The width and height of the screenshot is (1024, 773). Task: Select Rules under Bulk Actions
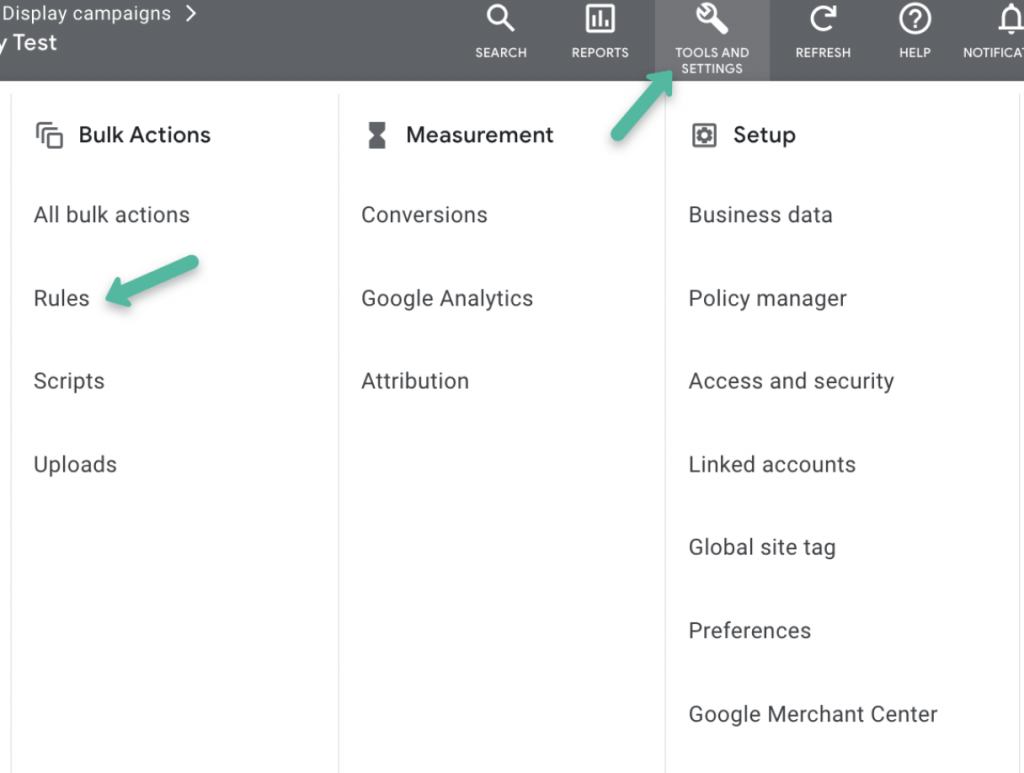pos(61,298)
